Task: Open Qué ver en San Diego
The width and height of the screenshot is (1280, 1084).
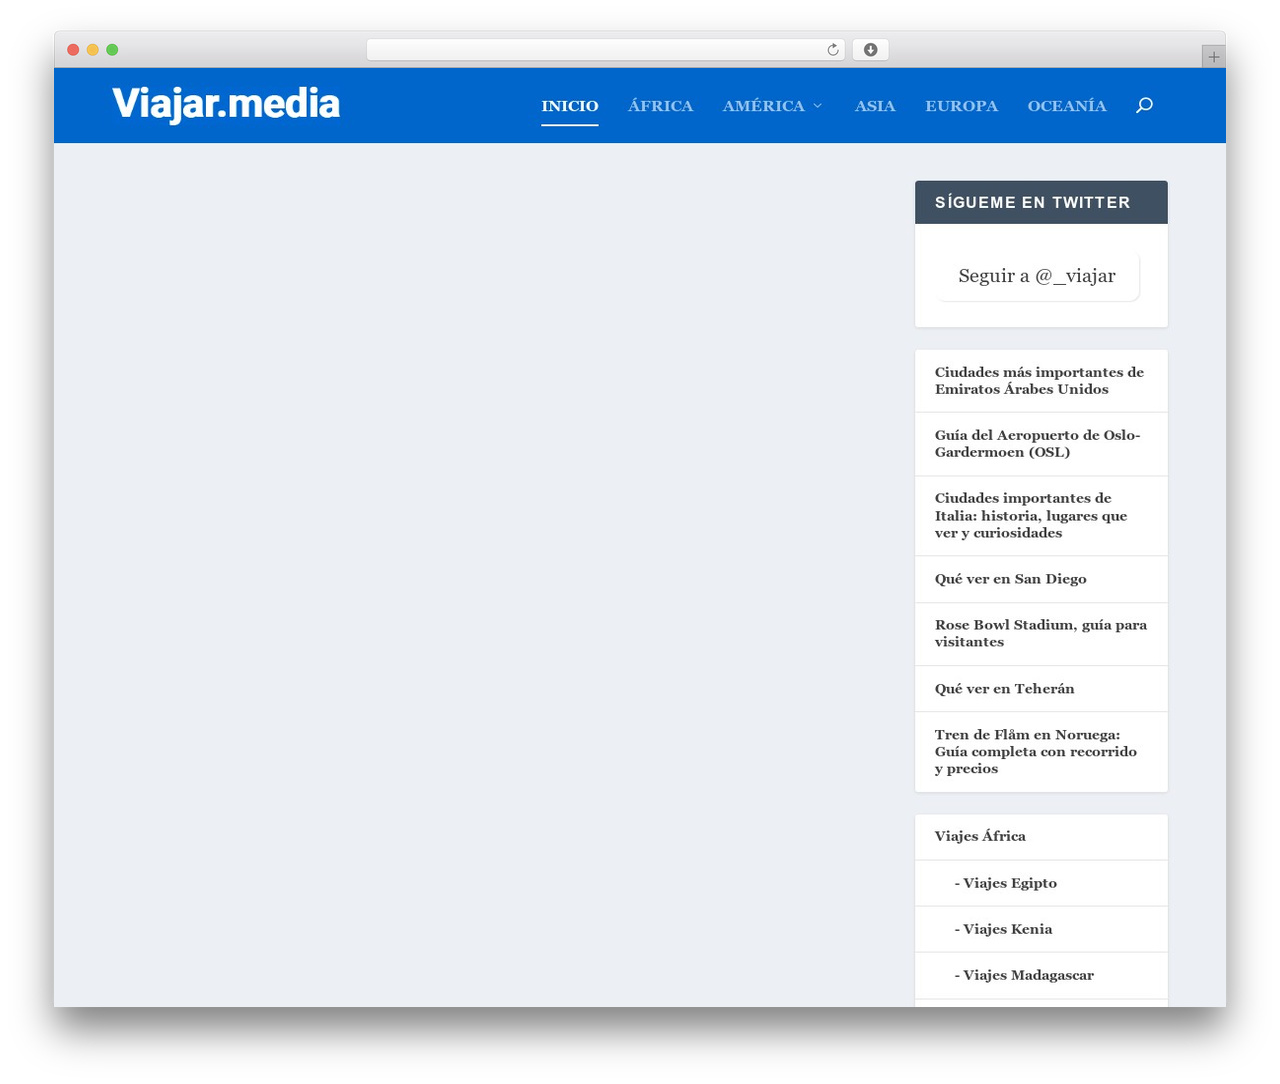Action: coord(1010,579)
